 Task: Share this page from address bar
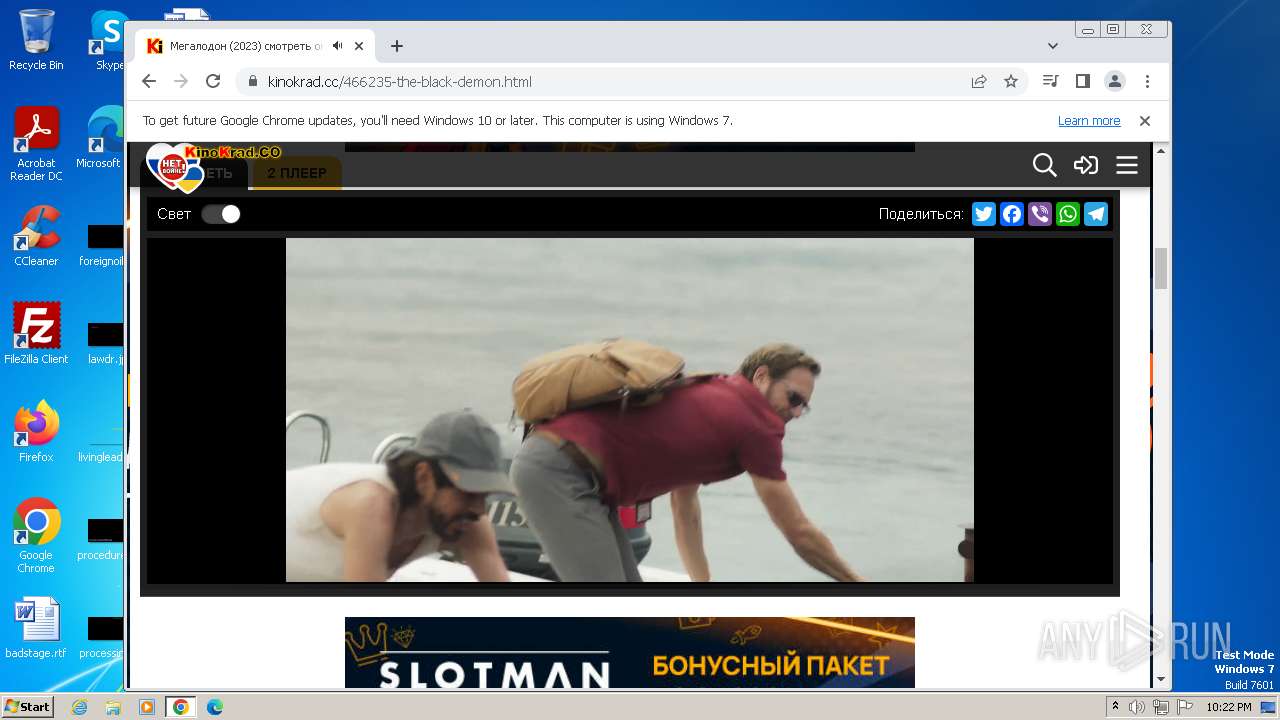pos(979,82)
